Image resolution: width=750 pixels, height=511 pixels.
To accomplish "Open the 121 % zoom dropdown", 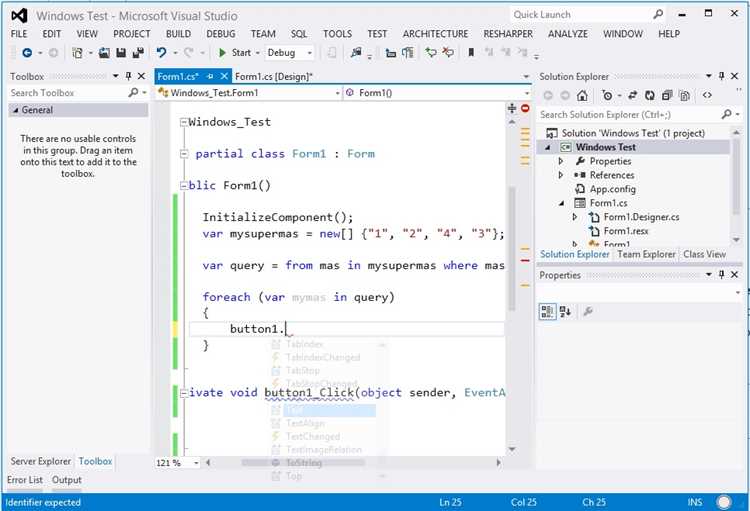I will pyautogui.click(x=196, y=463).
